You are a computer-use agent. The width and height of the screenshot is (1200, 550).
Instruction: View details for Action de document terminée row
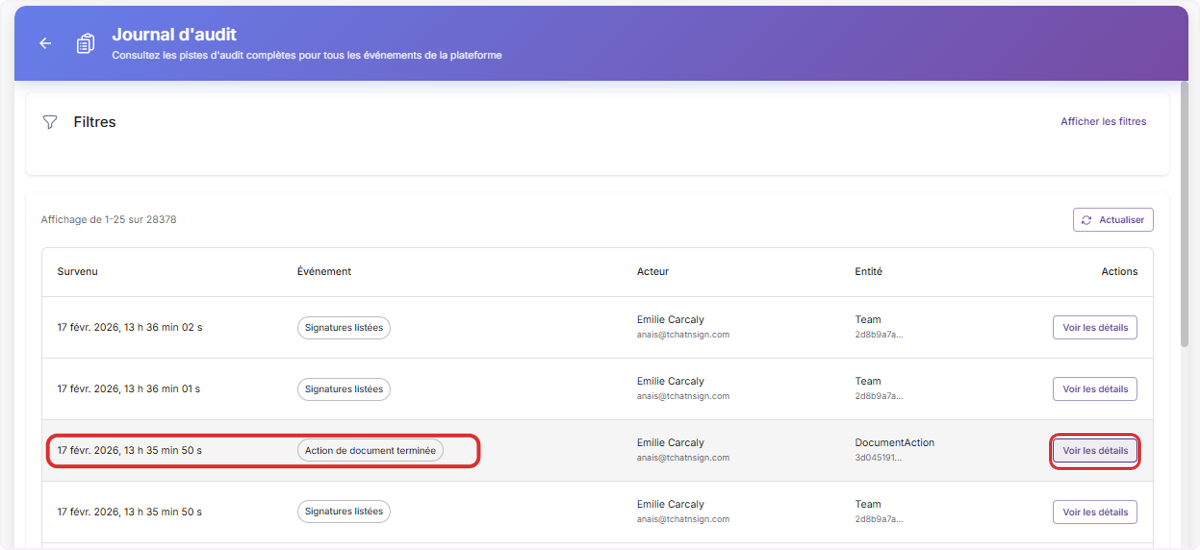click(1094, 451)
